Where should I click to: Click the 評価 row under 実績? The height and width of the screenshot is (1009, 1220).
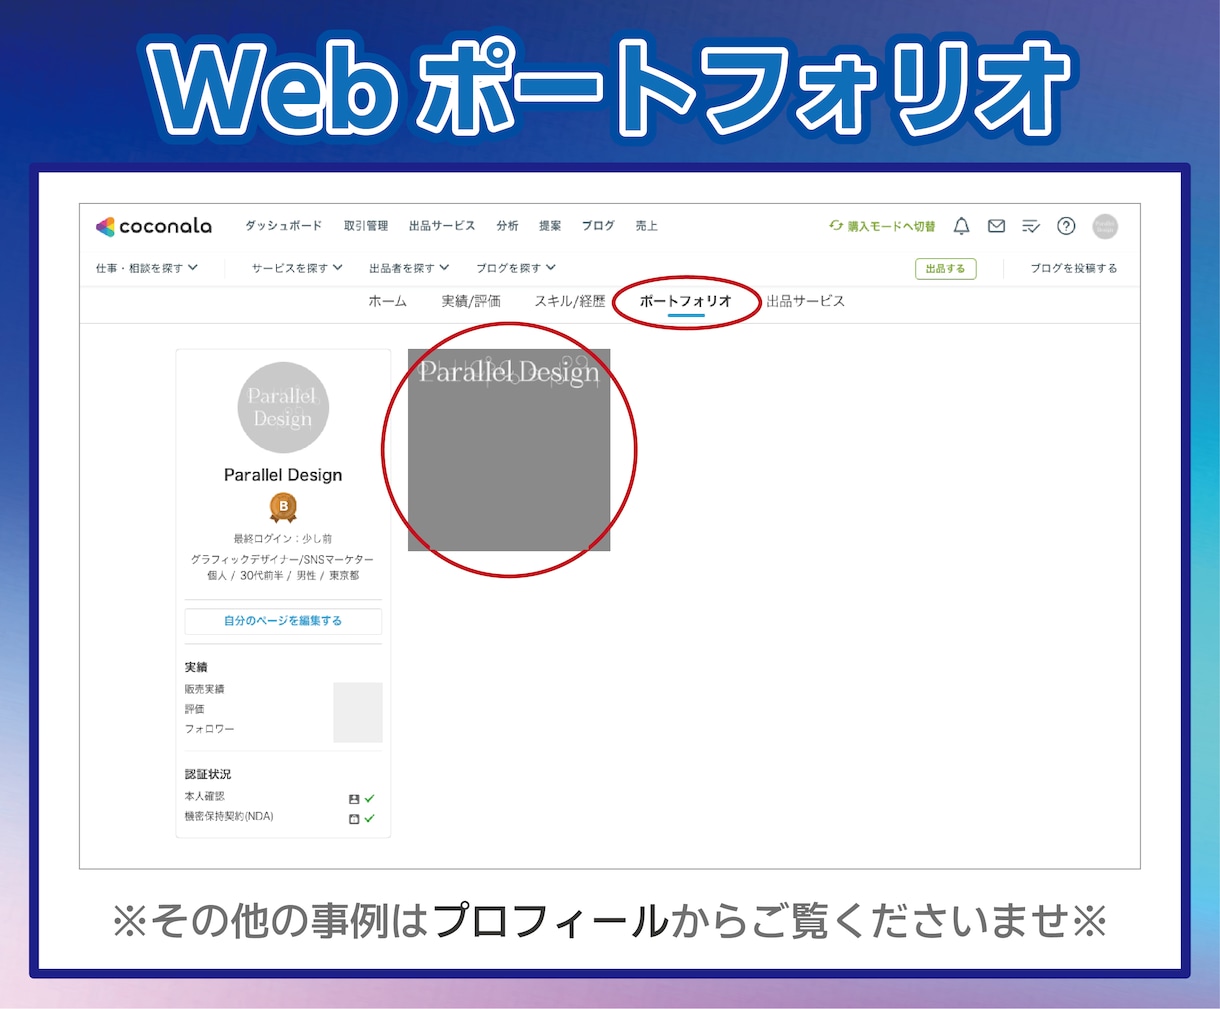pyautogui.click(x=283, y=709)
